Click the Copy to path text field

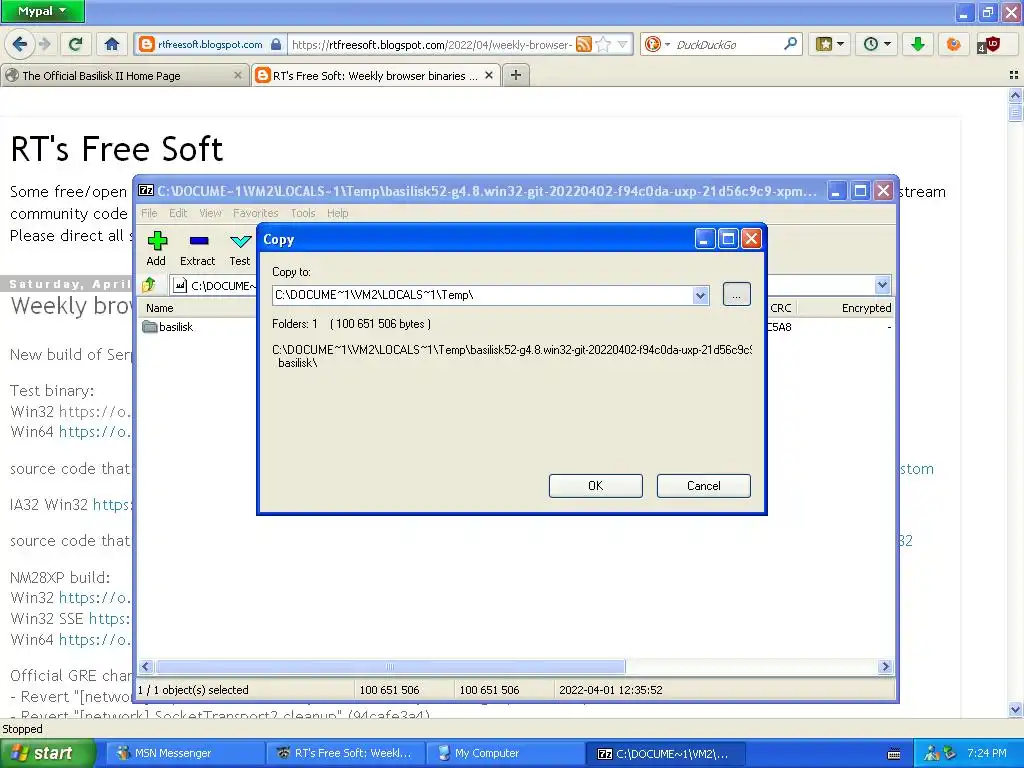pyautogui.click(x=482, y=295)
